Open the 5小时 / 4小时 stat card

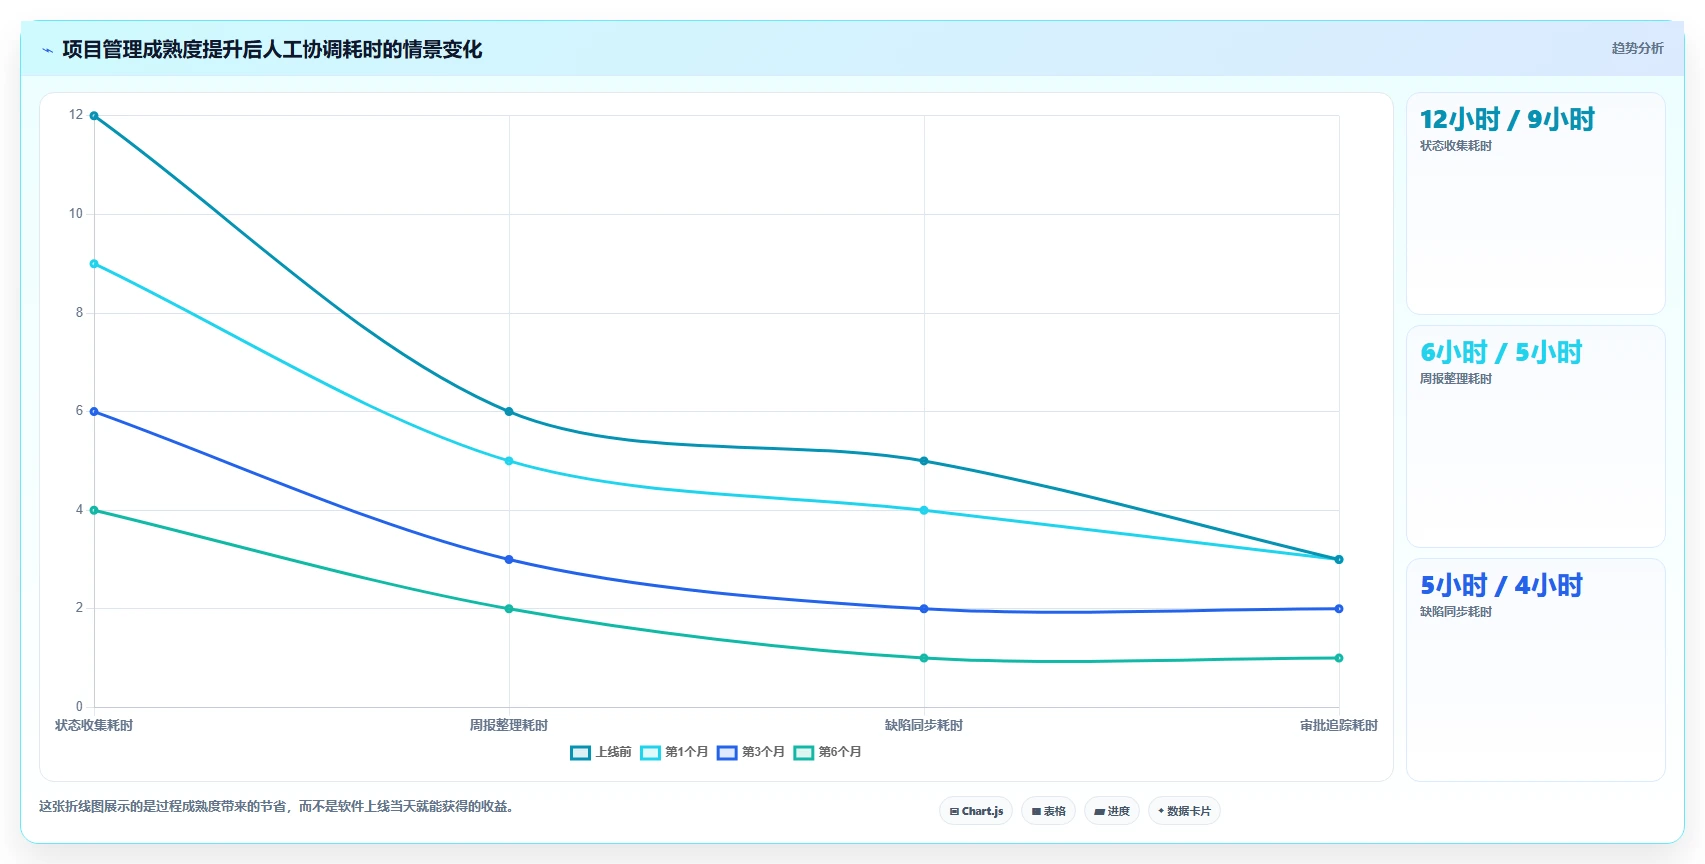click(x=1536, y=670)
